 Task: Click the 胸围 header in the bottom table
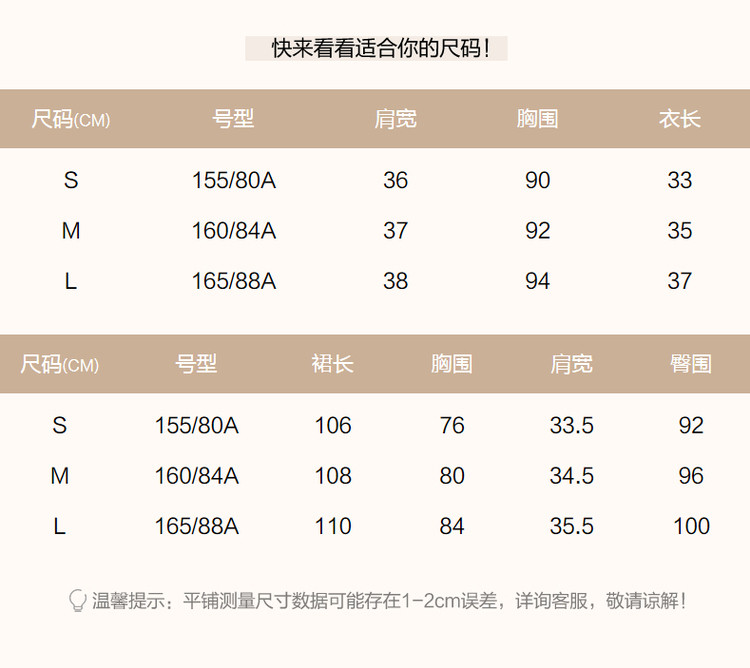[452, 364]
